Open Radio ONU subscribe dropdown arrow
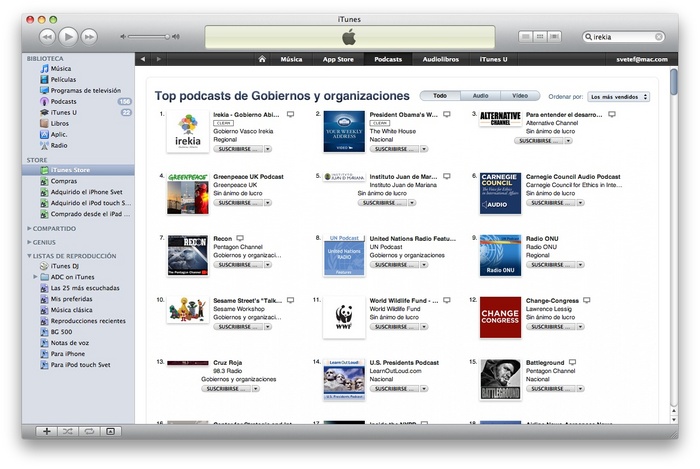Screen dimensions: 700x469 point(580,265)
